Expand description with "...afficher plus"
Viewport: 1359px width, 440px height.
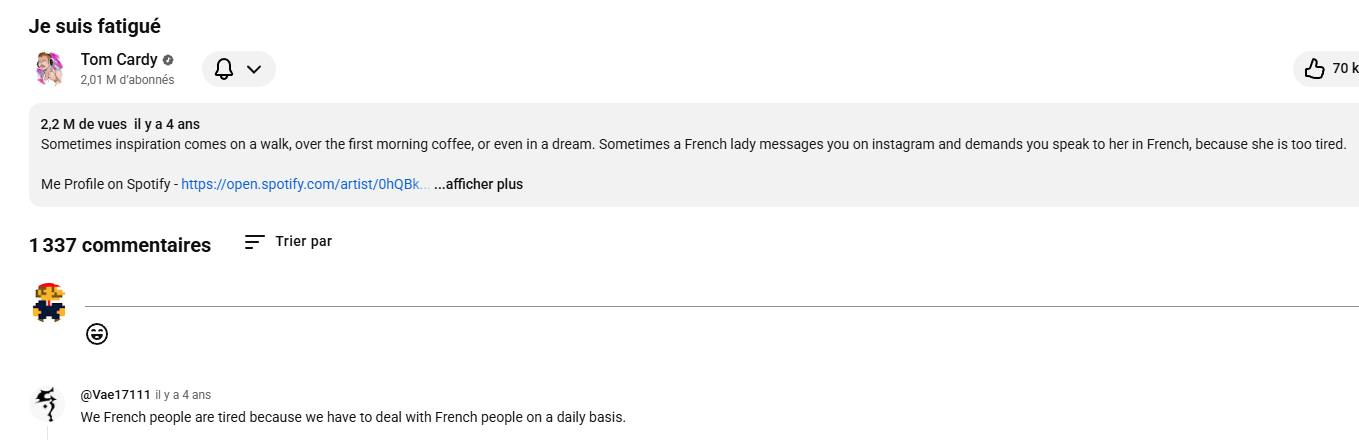pyautogui.click(x=478, y=184)
